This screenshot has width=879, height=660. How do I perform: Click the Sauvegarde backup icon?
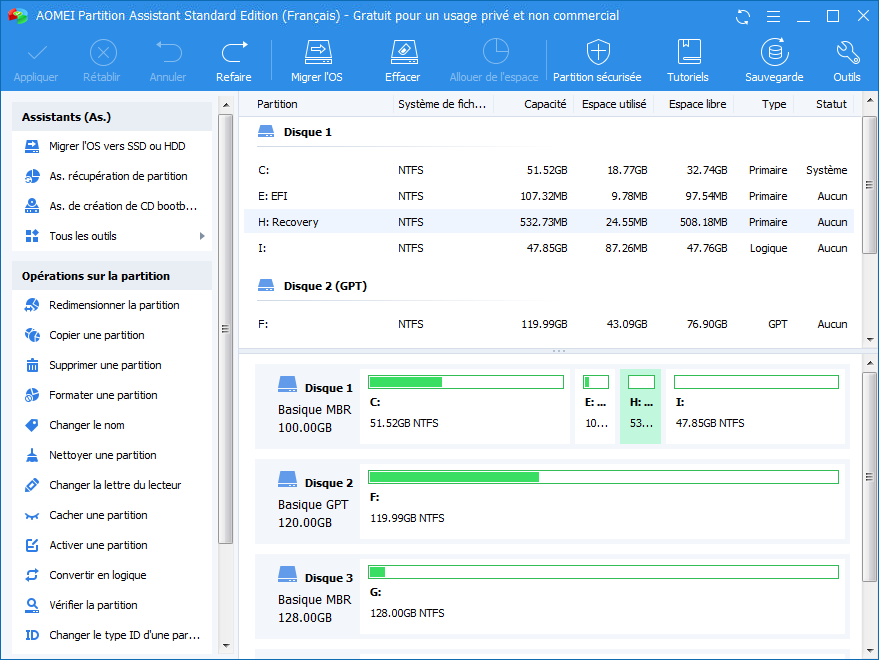tap(773, 53)
